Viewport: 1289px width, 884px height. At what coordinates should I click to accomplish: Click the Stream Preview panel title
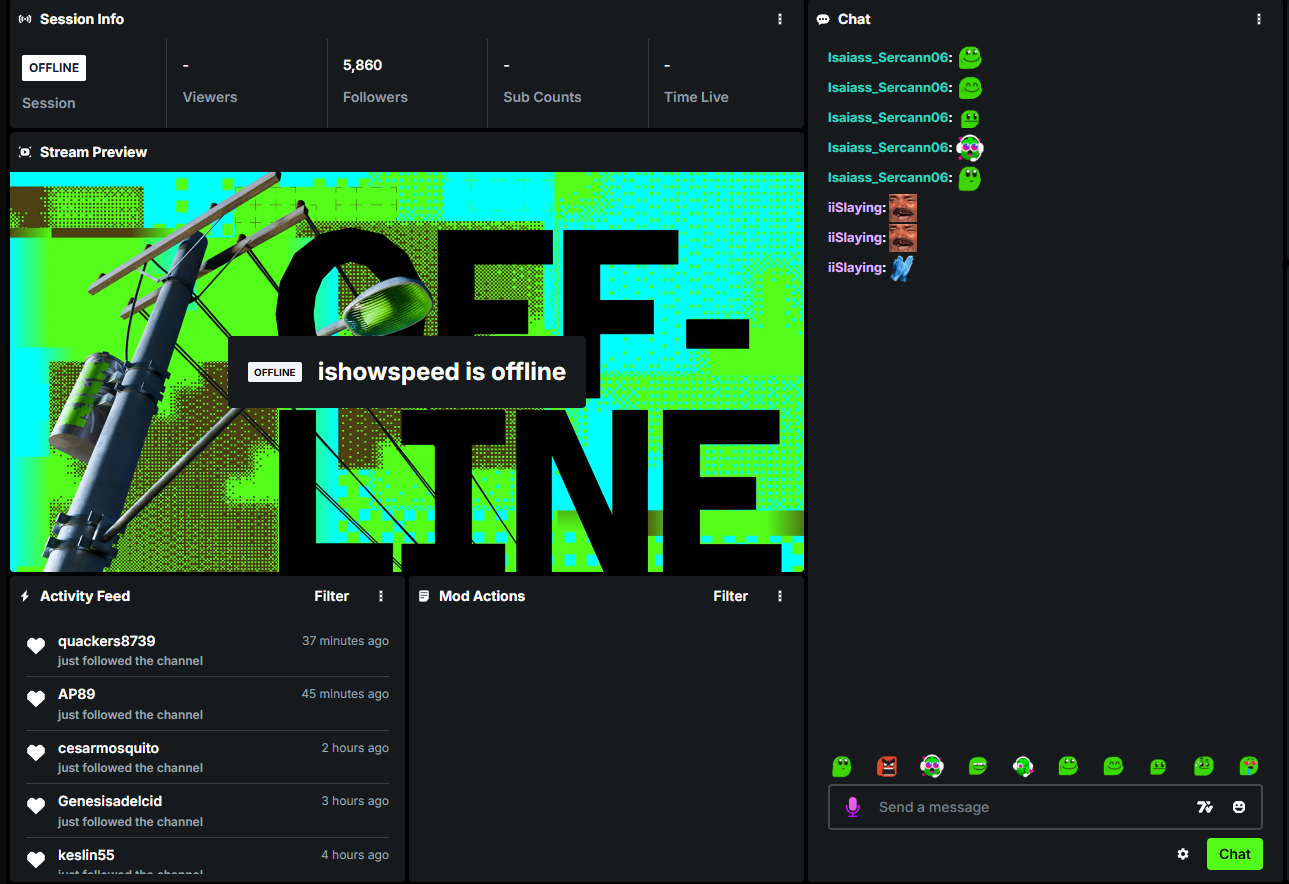pos(93,152)
